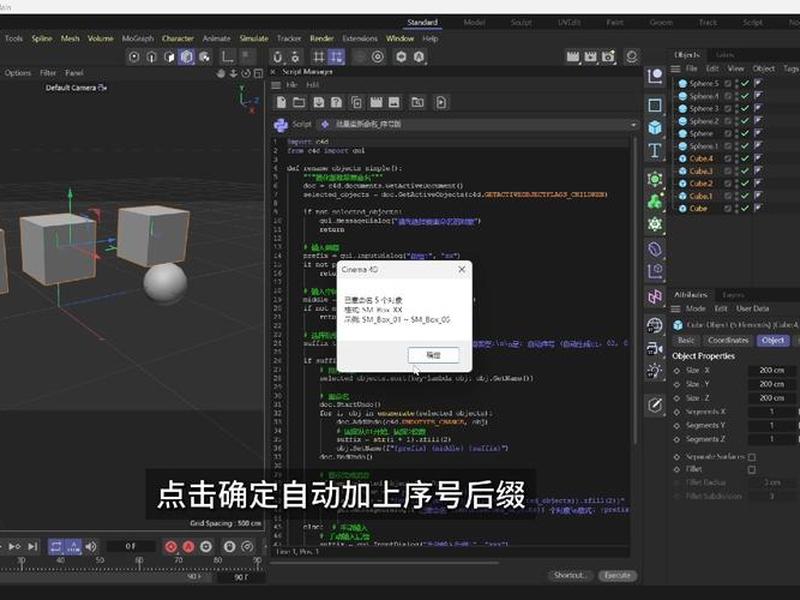The width and height of the screenshot is (800, 600).
Task: Click the current frame field showing 0 F
Action: pyautogui.click(x=131, y=546)
